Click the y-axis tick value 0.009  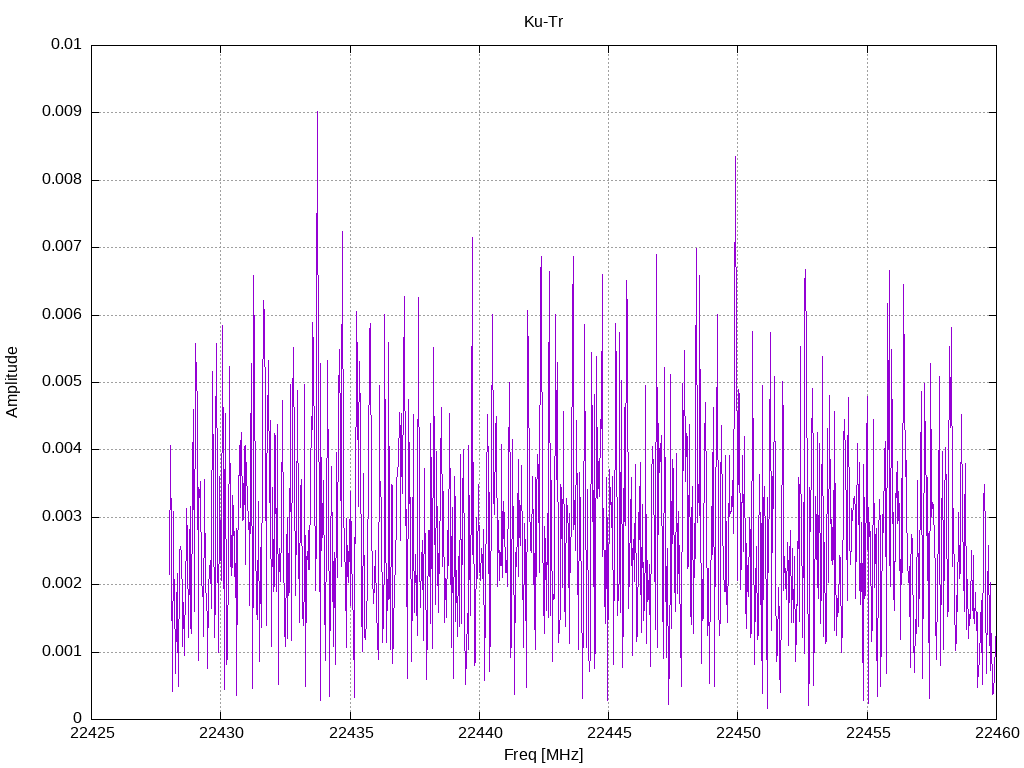click(x=62, y=112)
